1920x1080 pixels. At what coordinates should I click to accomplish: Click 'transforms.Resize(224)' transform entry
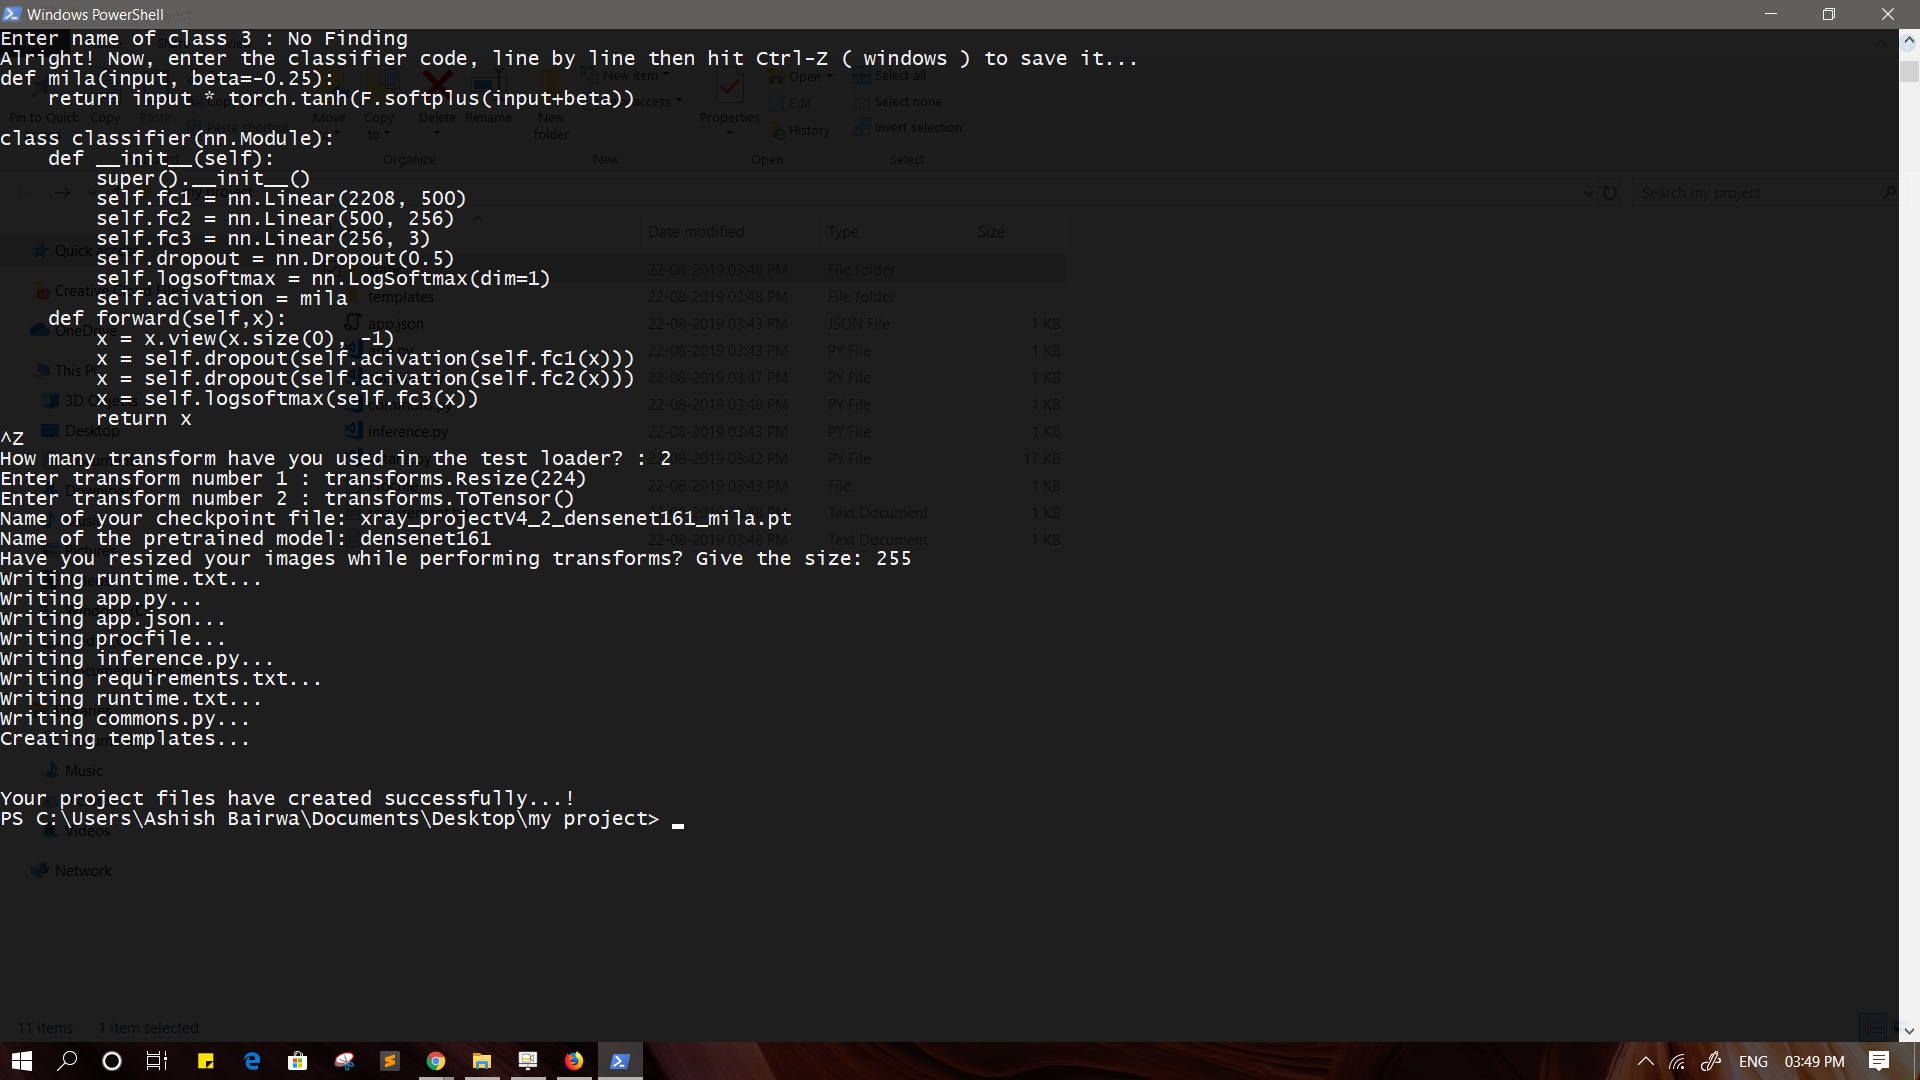pyautogui.click(x=455, y=479)
